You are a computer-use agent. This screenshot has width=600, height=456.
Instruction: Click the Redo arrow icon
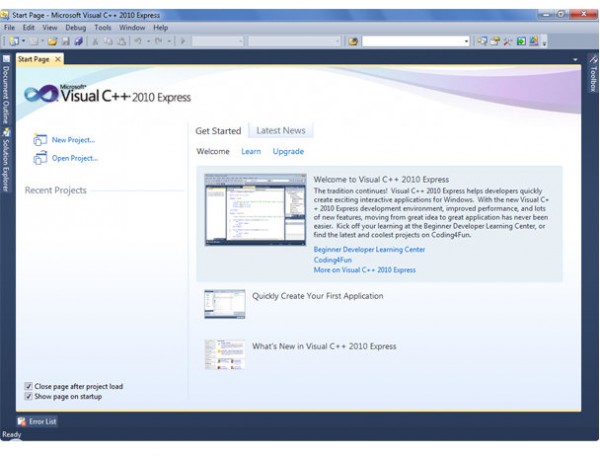[158, 41]
